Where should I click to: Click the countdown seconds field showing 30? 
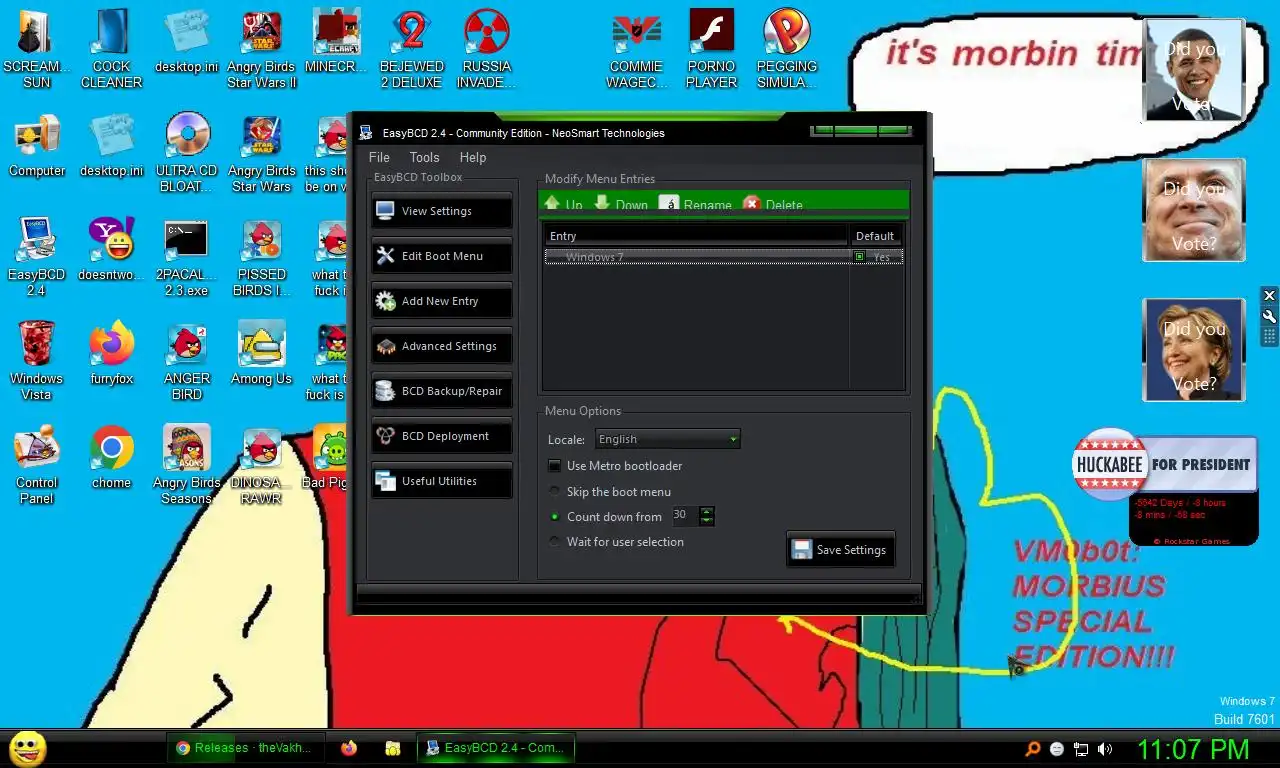point(685,516)
